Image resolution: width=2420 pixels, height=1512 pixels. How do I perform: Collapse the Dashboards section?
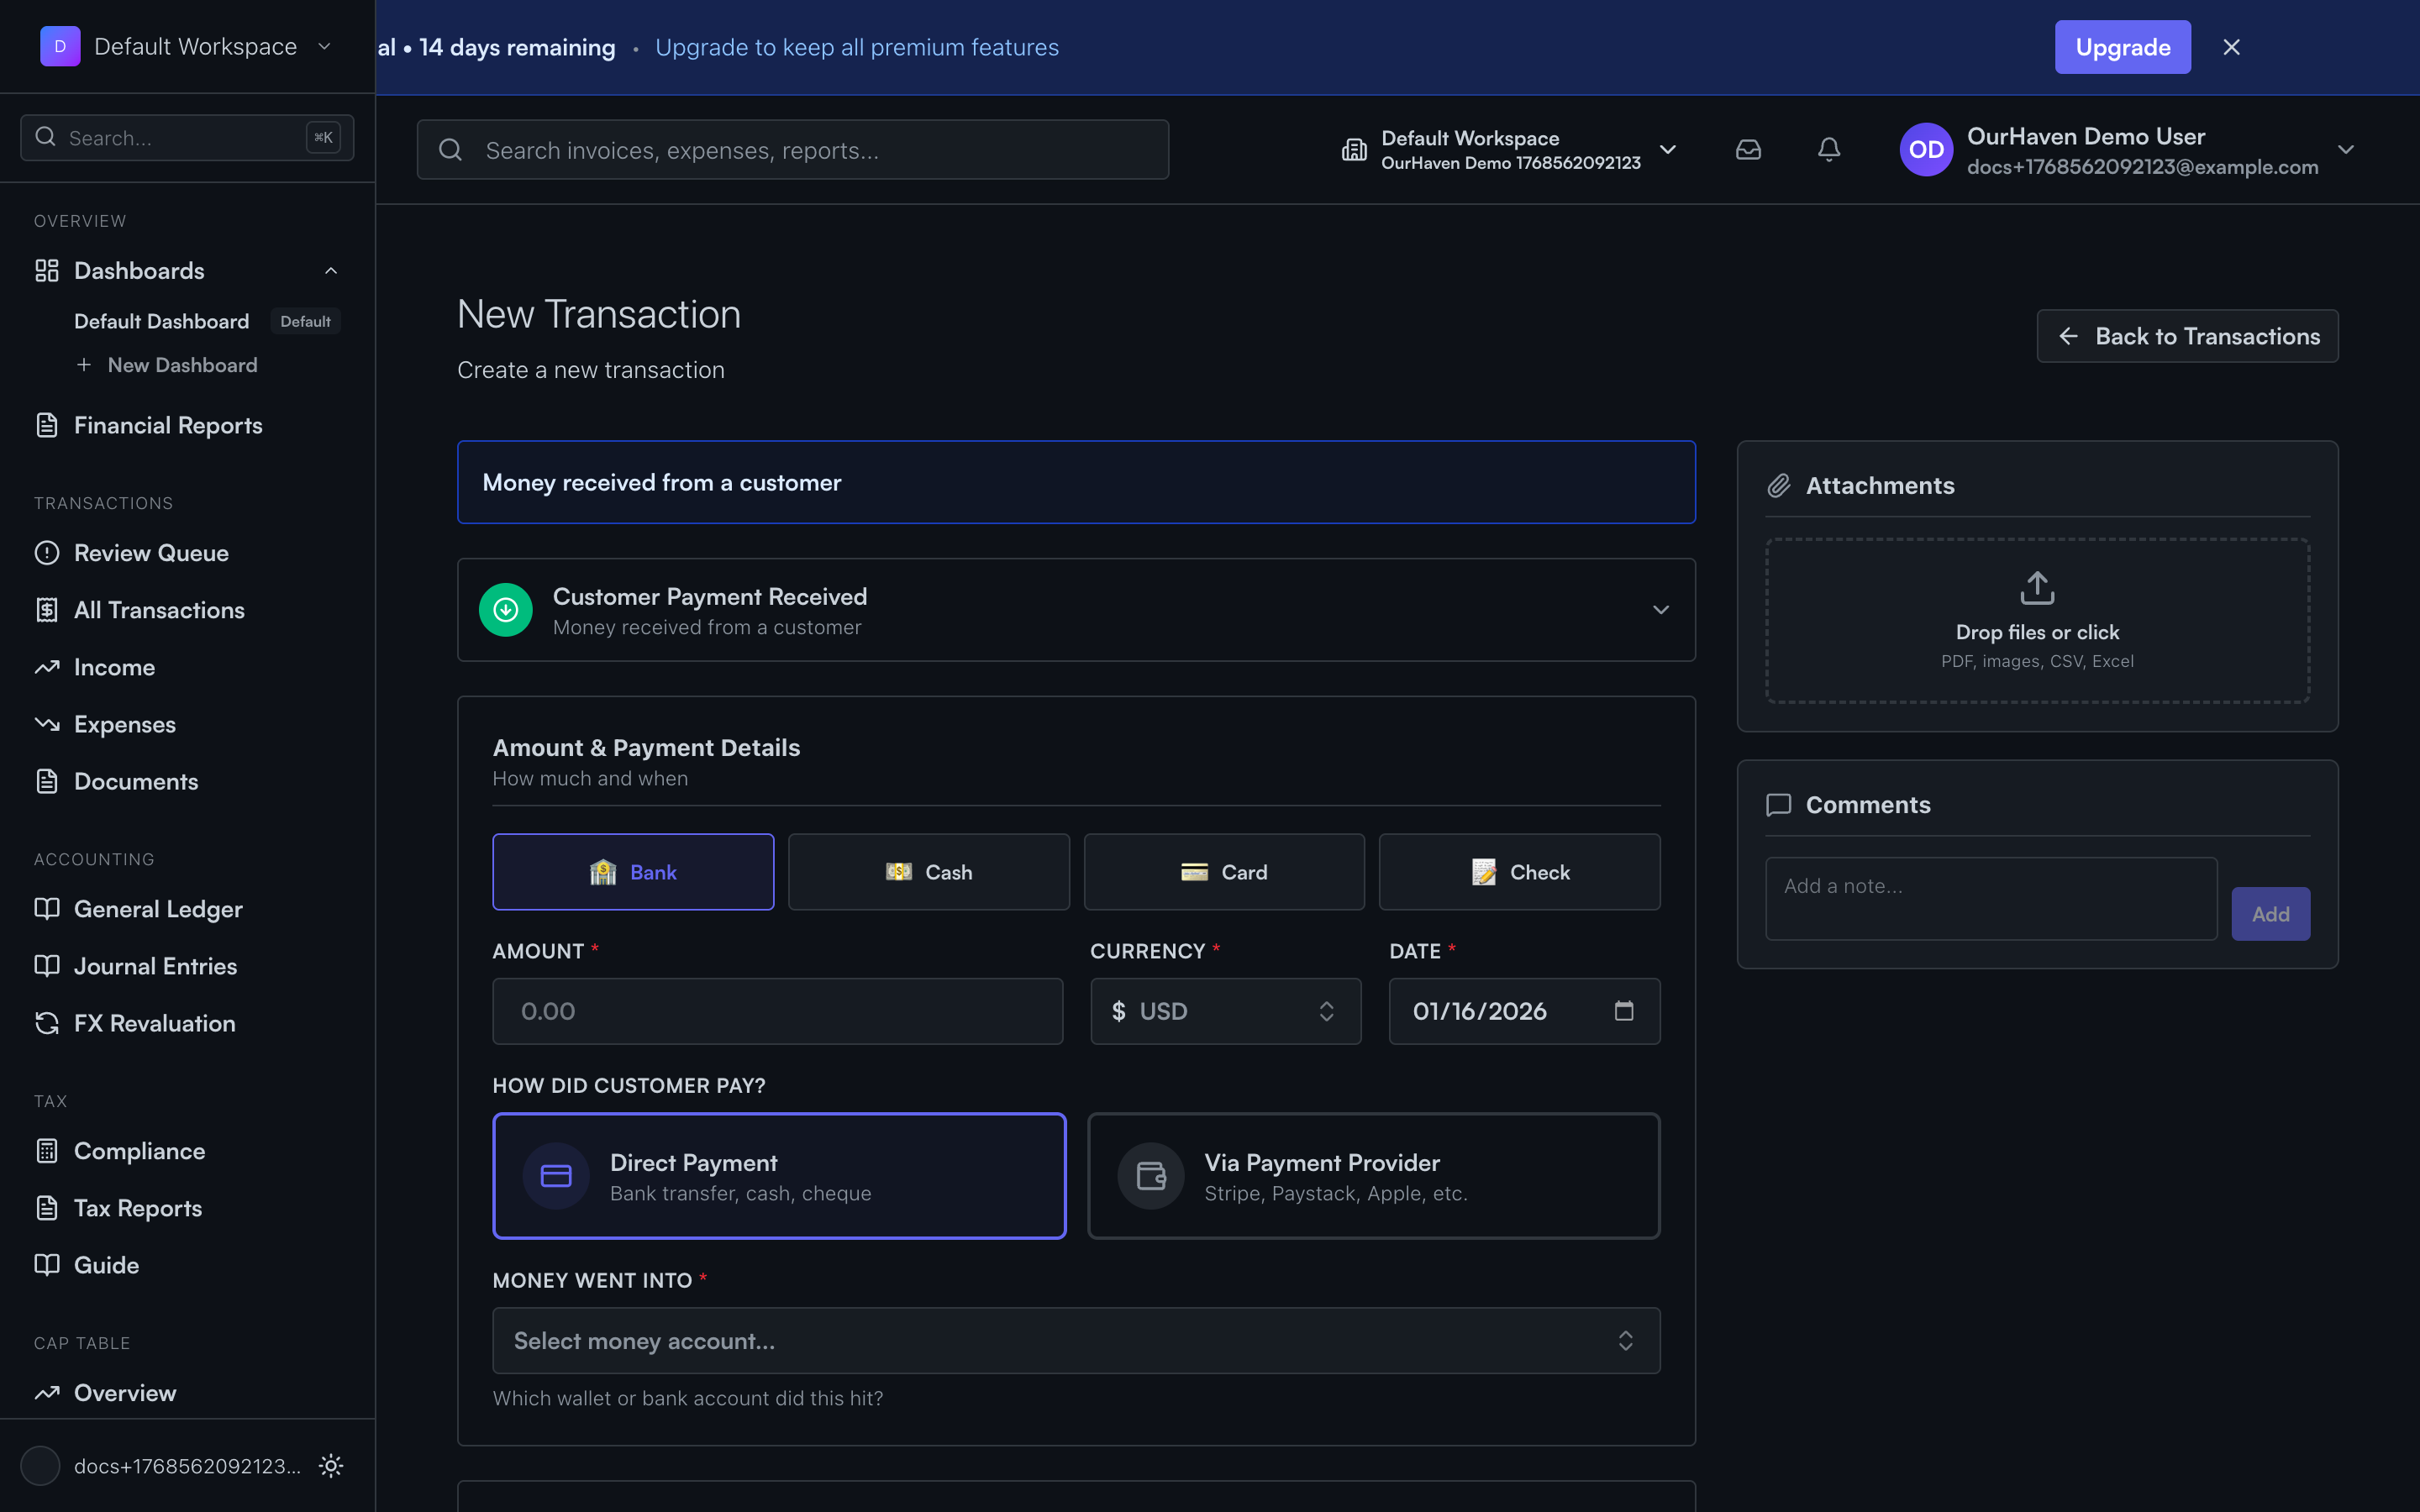pos(330,271)
